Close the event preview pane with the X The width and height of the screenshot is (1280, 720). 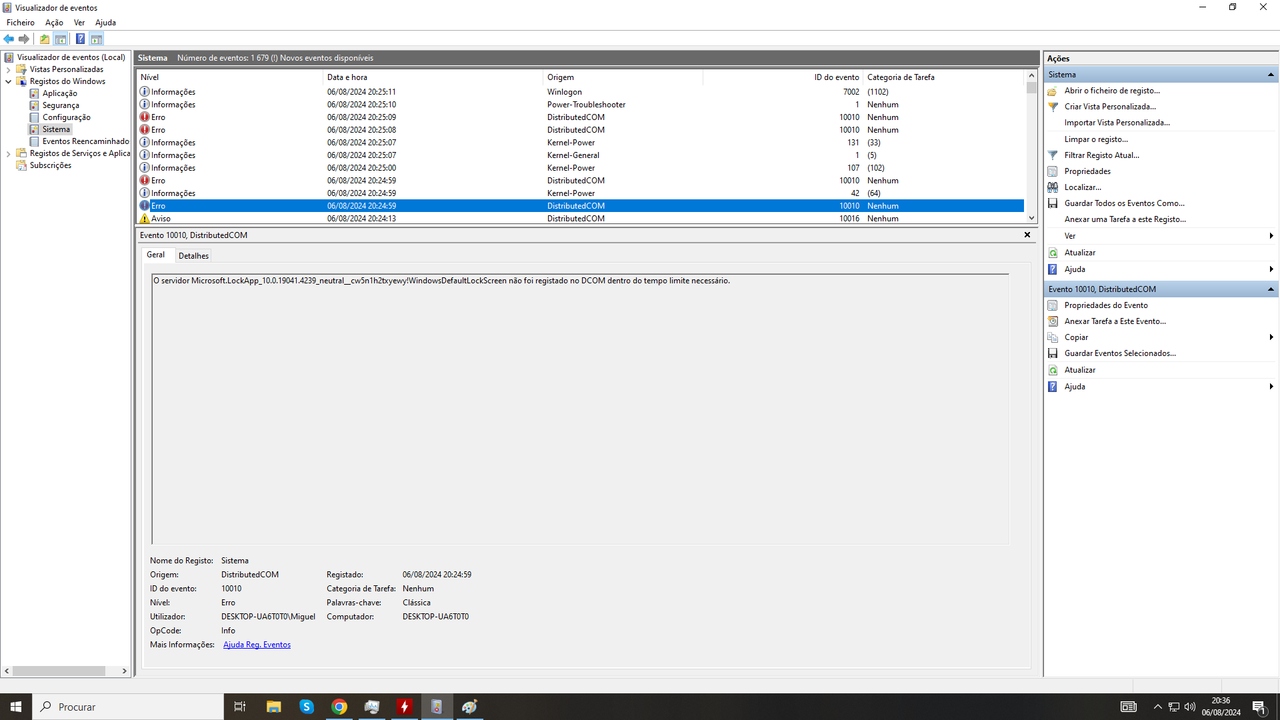click(x=1027, y=235)
